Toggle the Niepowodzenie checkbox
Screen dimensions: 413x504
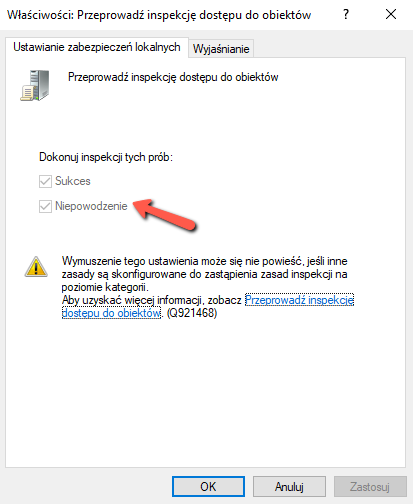click(x=45, y=206)
